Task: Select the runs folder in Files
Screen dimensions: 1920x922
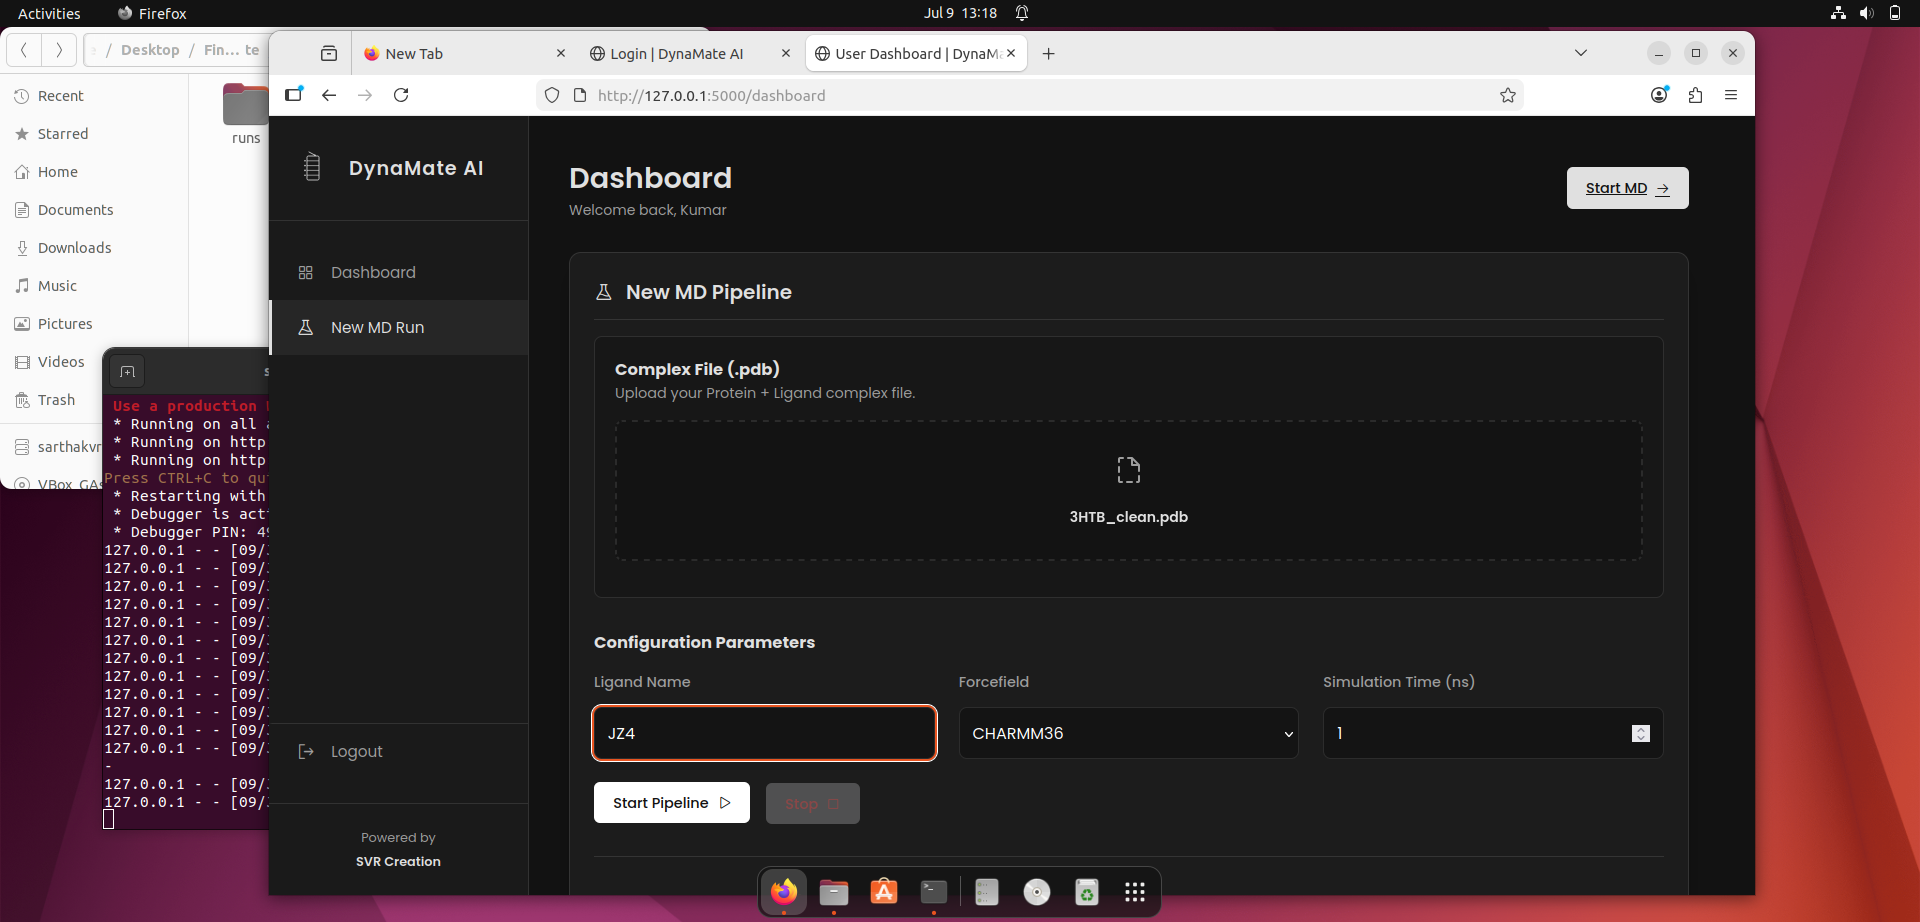Action: pyautogui.click(x=246, y=114)
